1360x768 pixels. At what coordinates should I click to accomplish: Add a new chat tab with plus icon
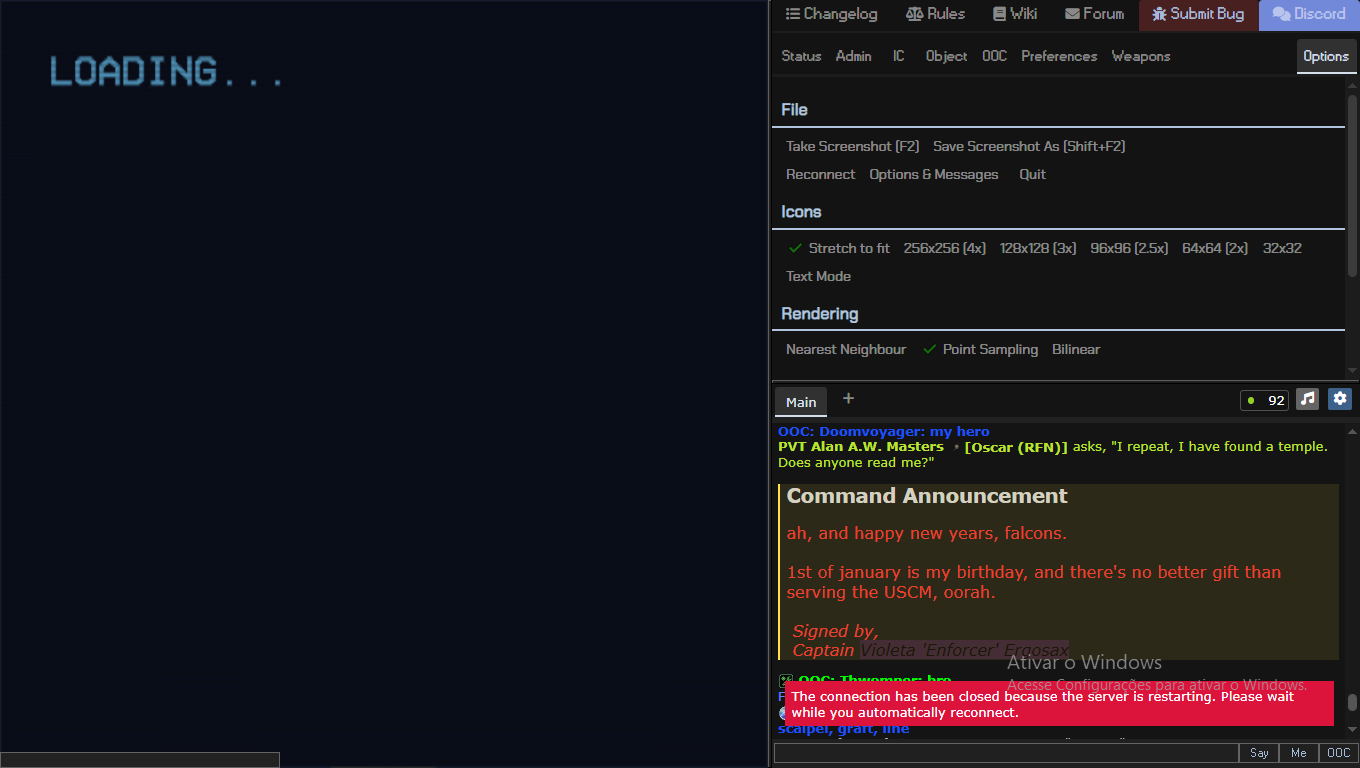click(848, 399)
